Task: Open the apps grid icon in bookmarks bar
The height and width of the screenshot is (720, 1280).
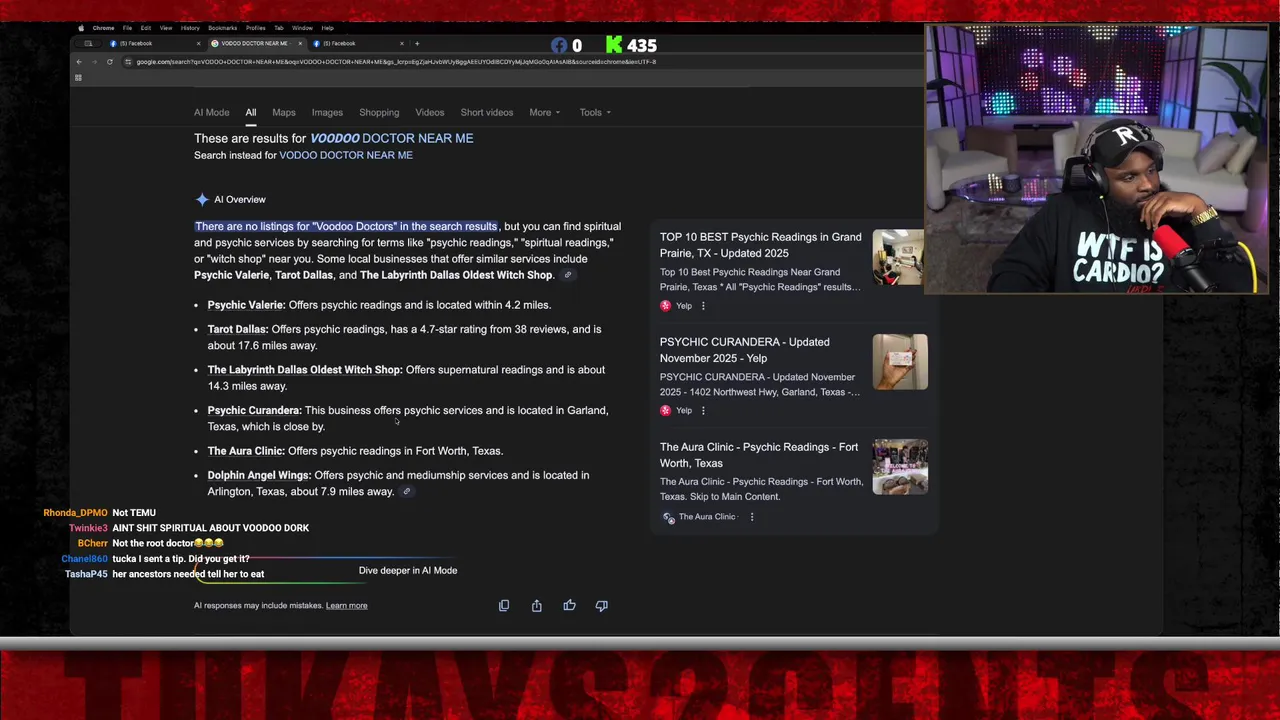Action: click(78, 78)
